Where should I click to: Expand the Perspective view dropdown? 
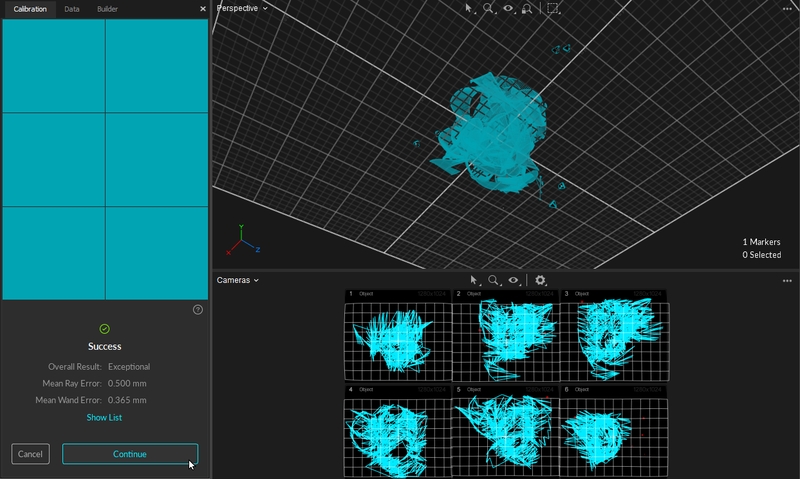(242, 8)
